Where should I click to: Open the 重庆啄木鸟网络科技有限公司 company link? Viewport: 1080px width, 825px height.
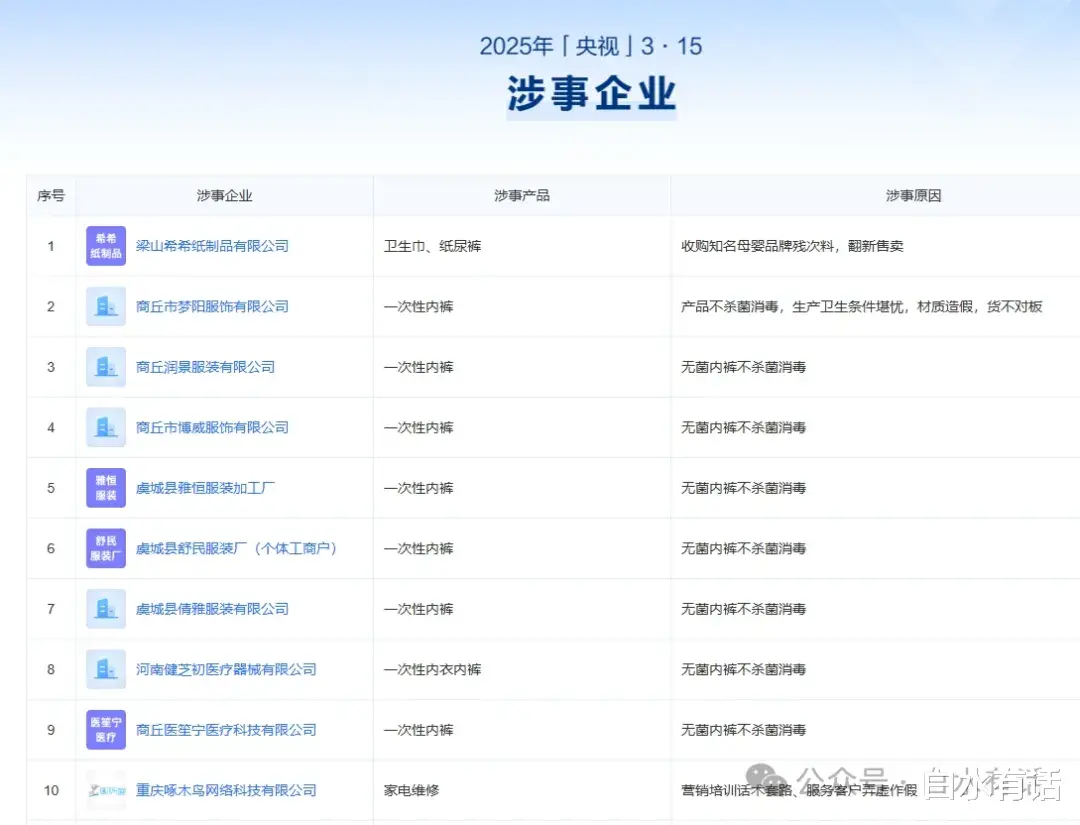pyautogui.click(x=226, y=791)
